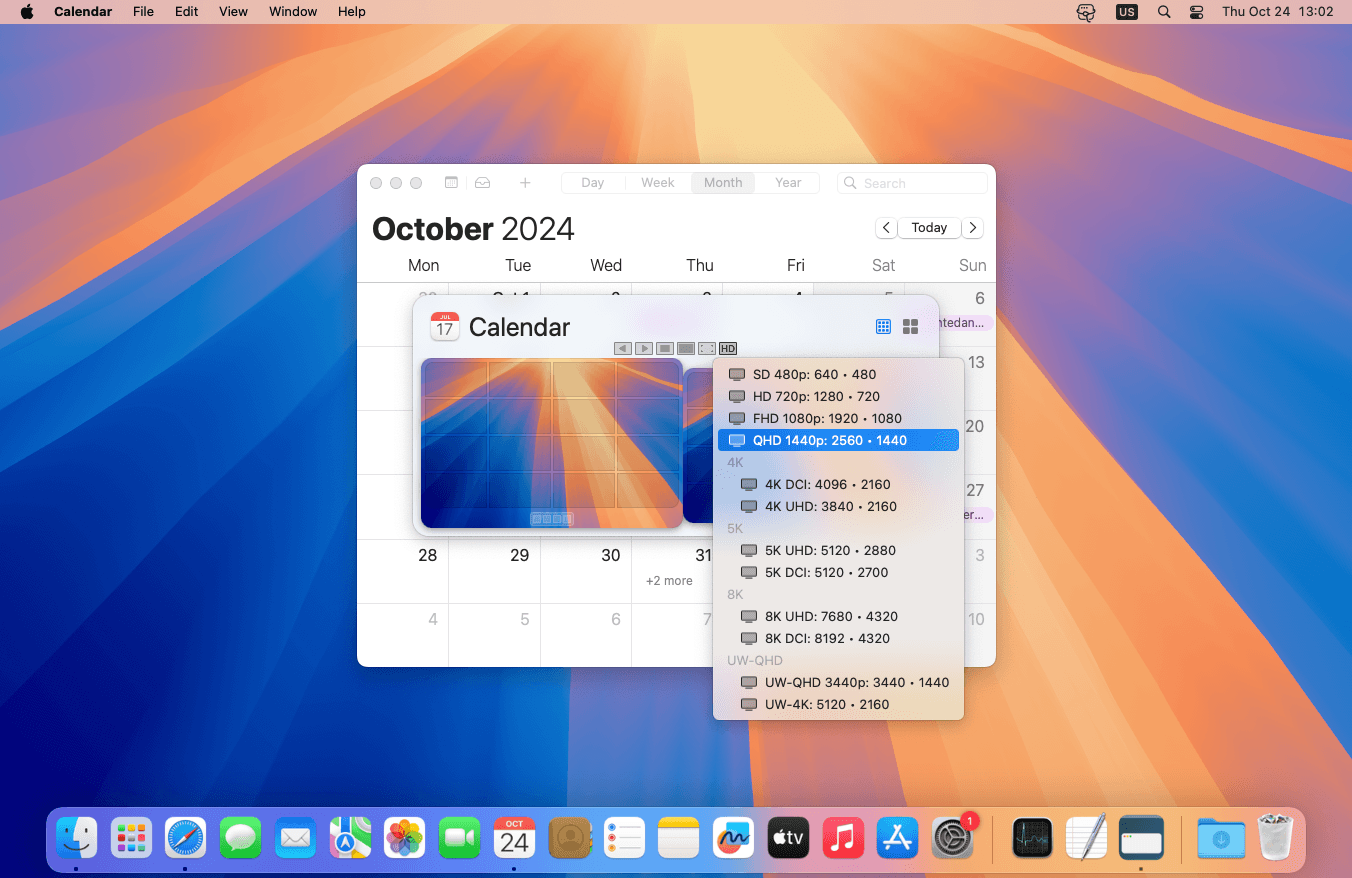Image resolution: width=1352 pixels, height=878 pixels.
Task: Open Launchpad from the Dock
Action: coord(131,837)
